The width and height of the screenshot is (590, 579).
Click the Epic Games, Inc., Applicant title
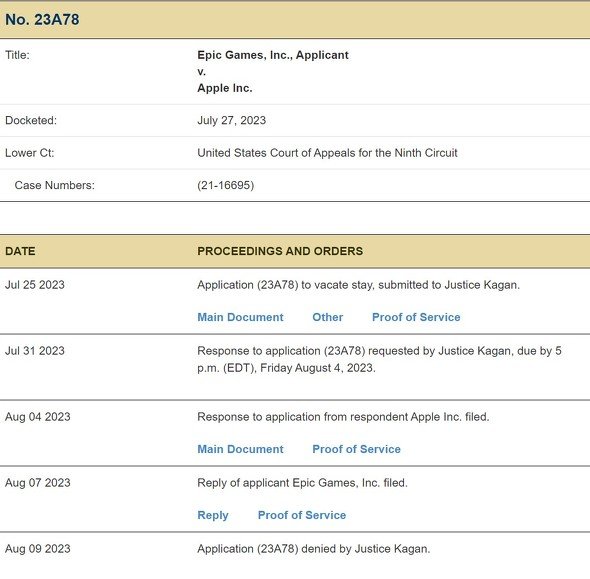point(273,55)
